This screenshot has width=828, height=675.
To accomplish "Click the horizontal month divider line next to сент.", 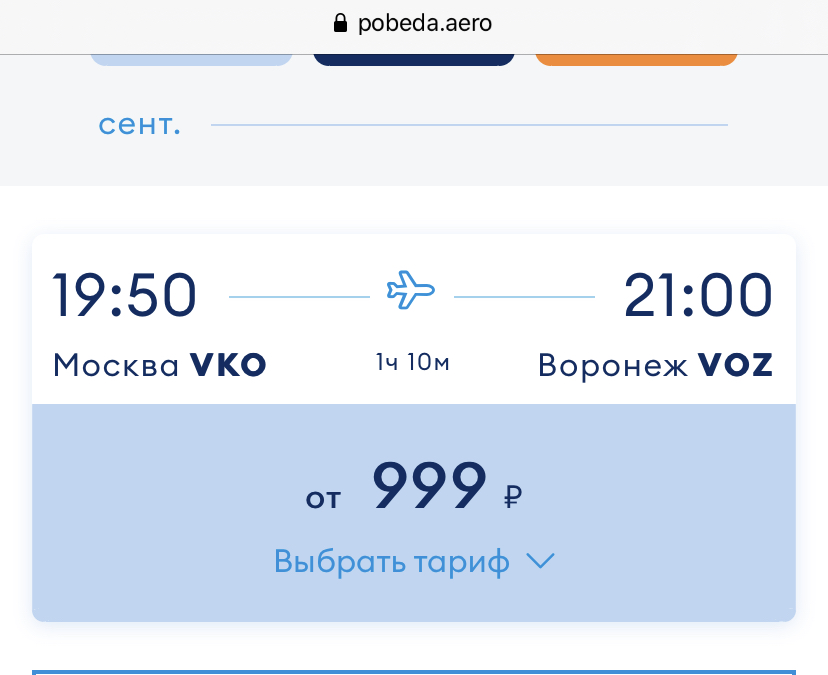I will [469, 125].
